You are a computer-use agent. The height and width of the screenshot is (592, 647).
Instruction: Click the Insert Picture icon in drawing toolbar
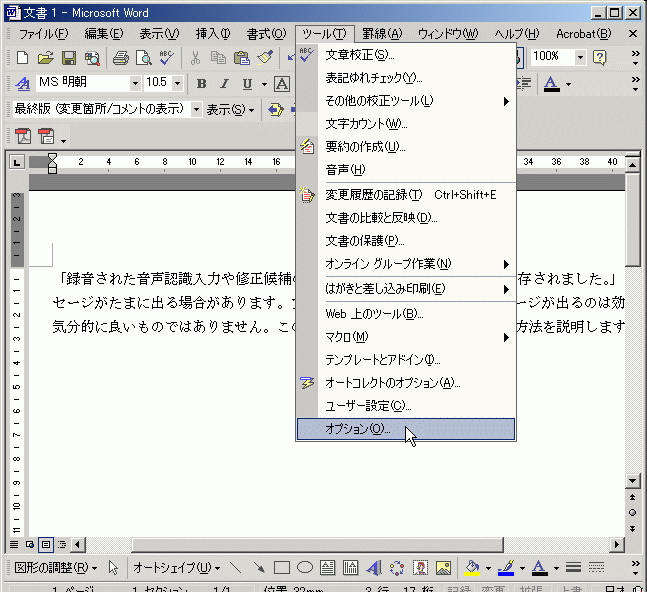pos(443,568)
